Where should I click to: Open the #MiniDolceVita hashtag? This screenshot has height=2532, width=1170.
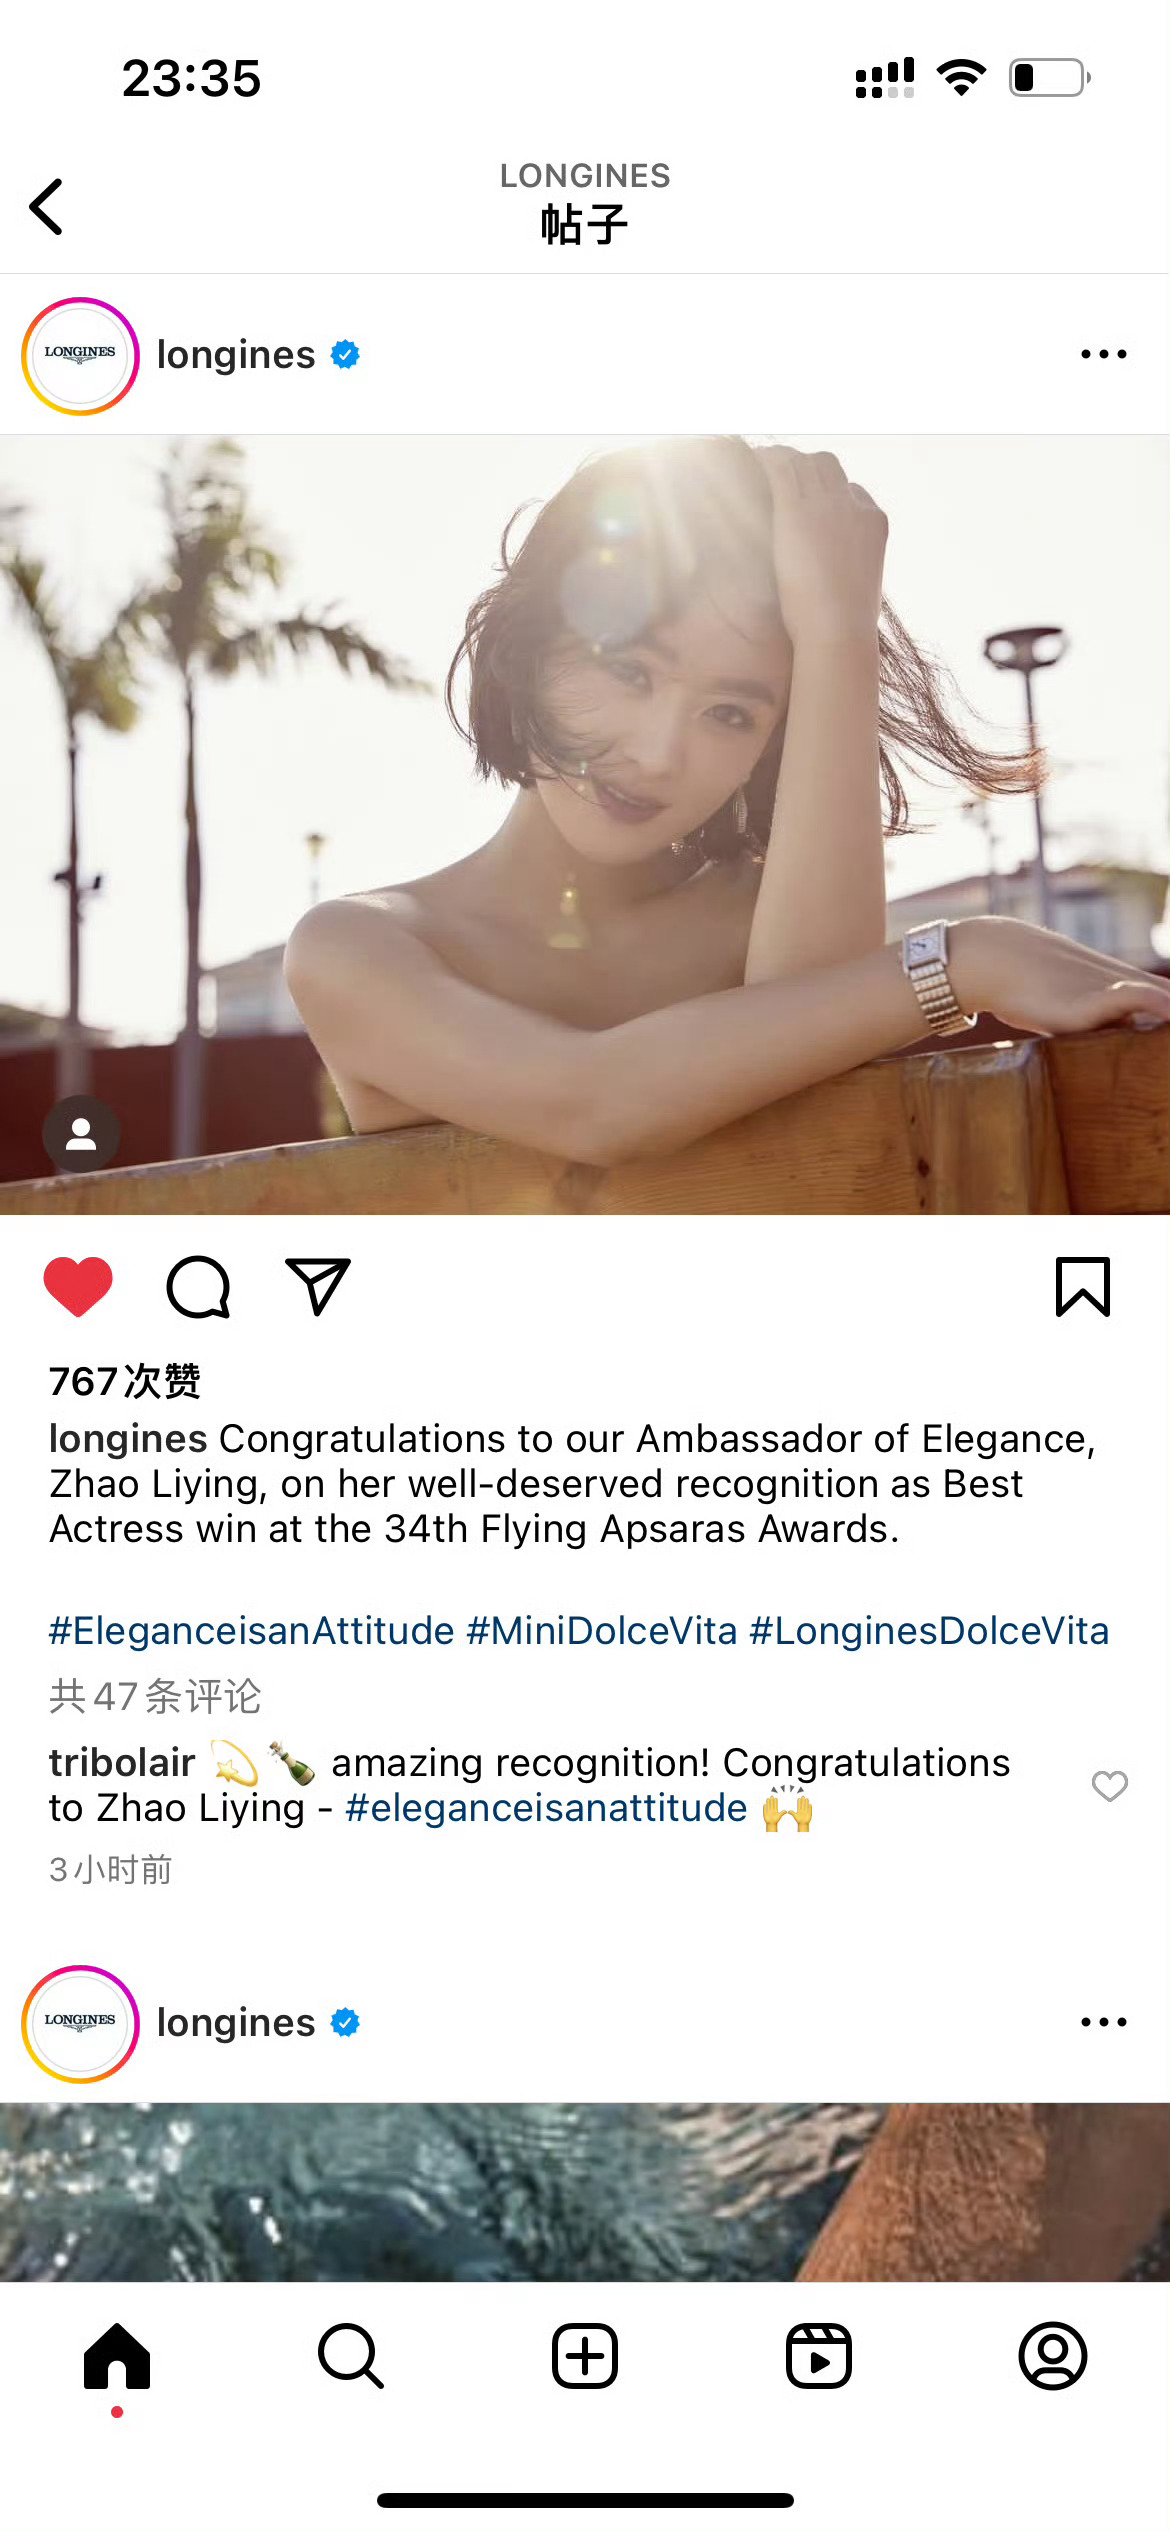click(602, 1631)
